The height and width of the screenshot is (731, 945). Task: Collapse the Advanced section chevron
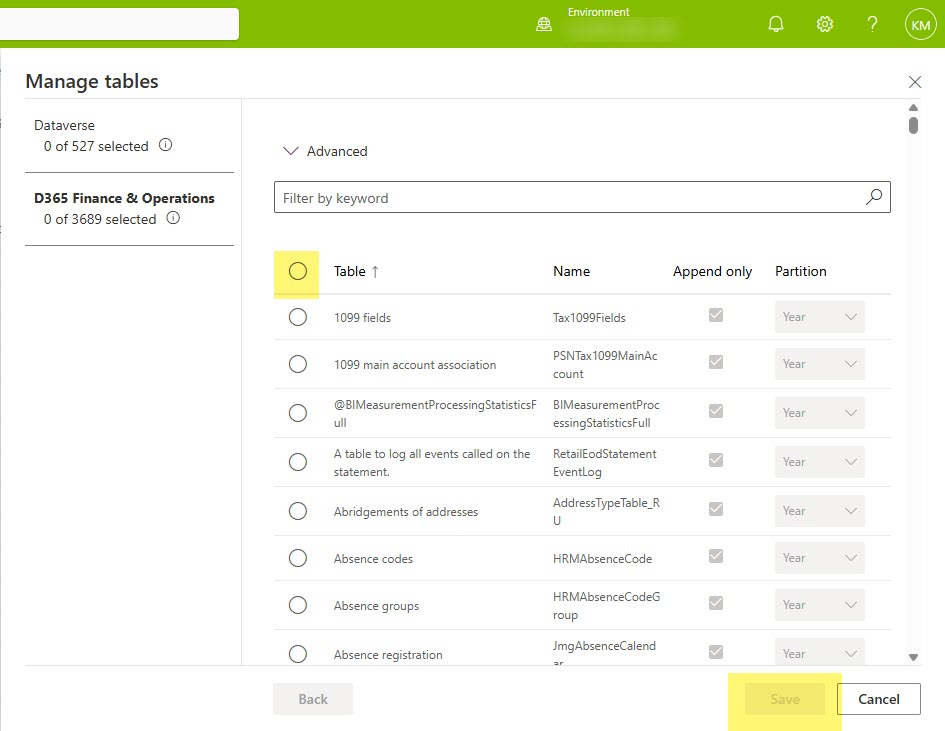click(291, 151)
